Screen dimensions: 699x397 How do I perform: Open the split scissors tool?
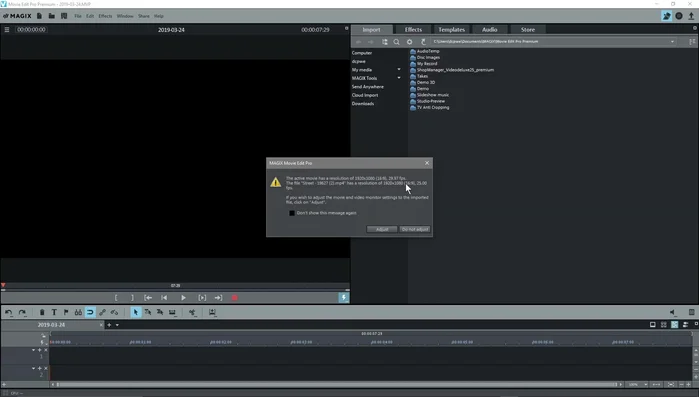192,312
